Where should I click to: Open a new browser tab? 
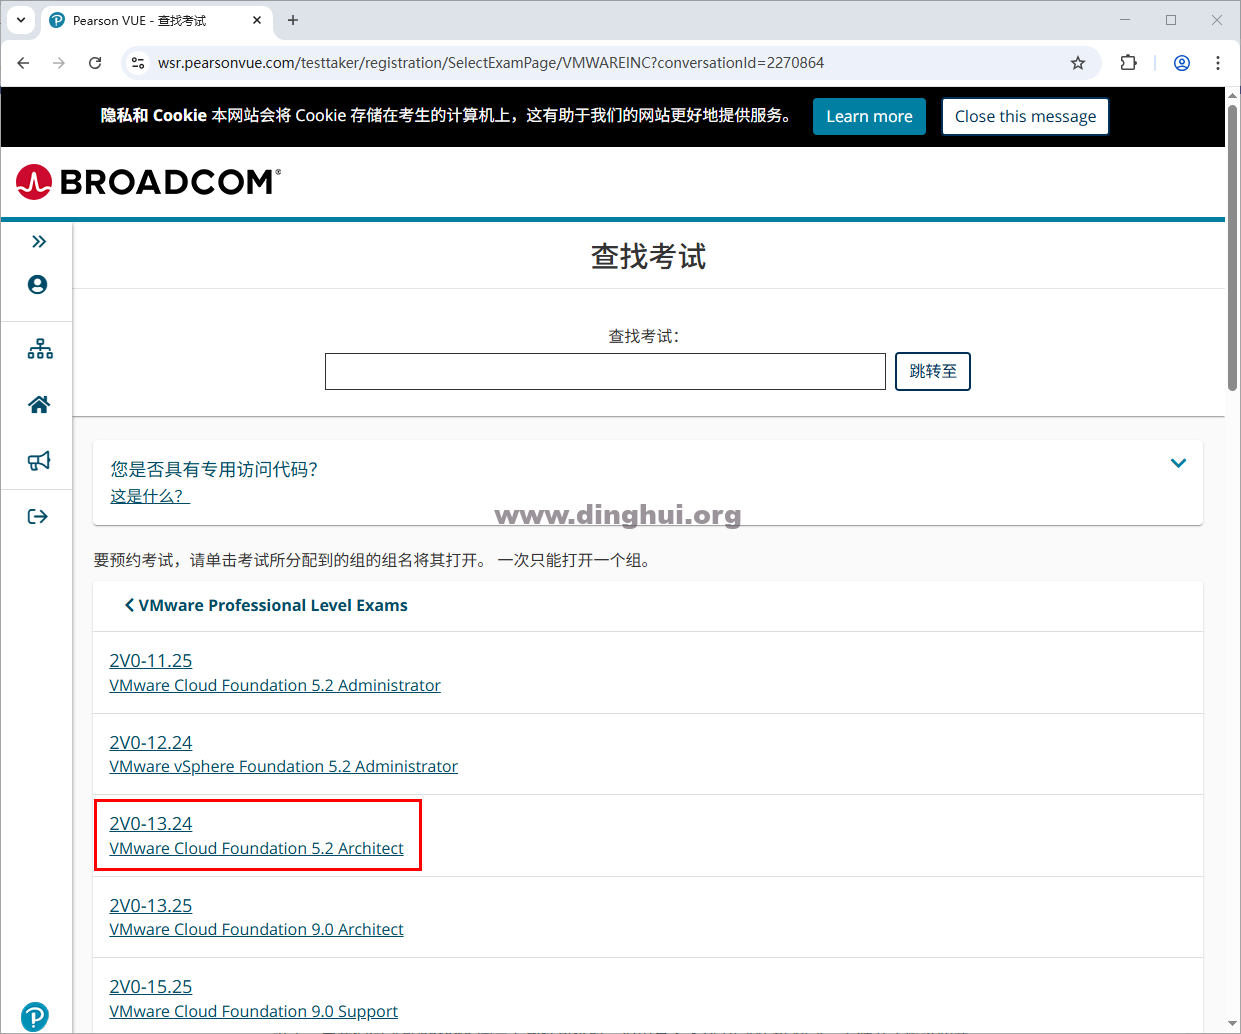[293, 20]
